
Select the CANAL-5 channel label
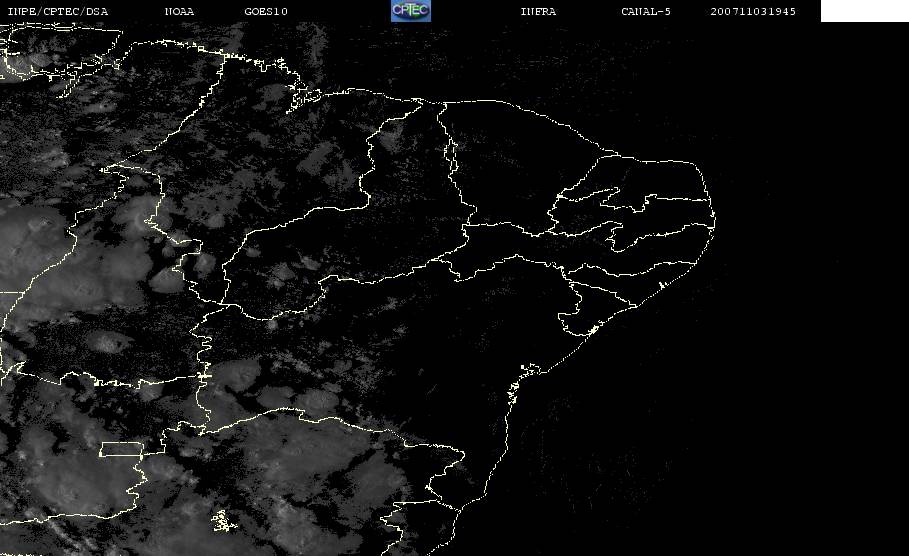click(x=645, y=12)
